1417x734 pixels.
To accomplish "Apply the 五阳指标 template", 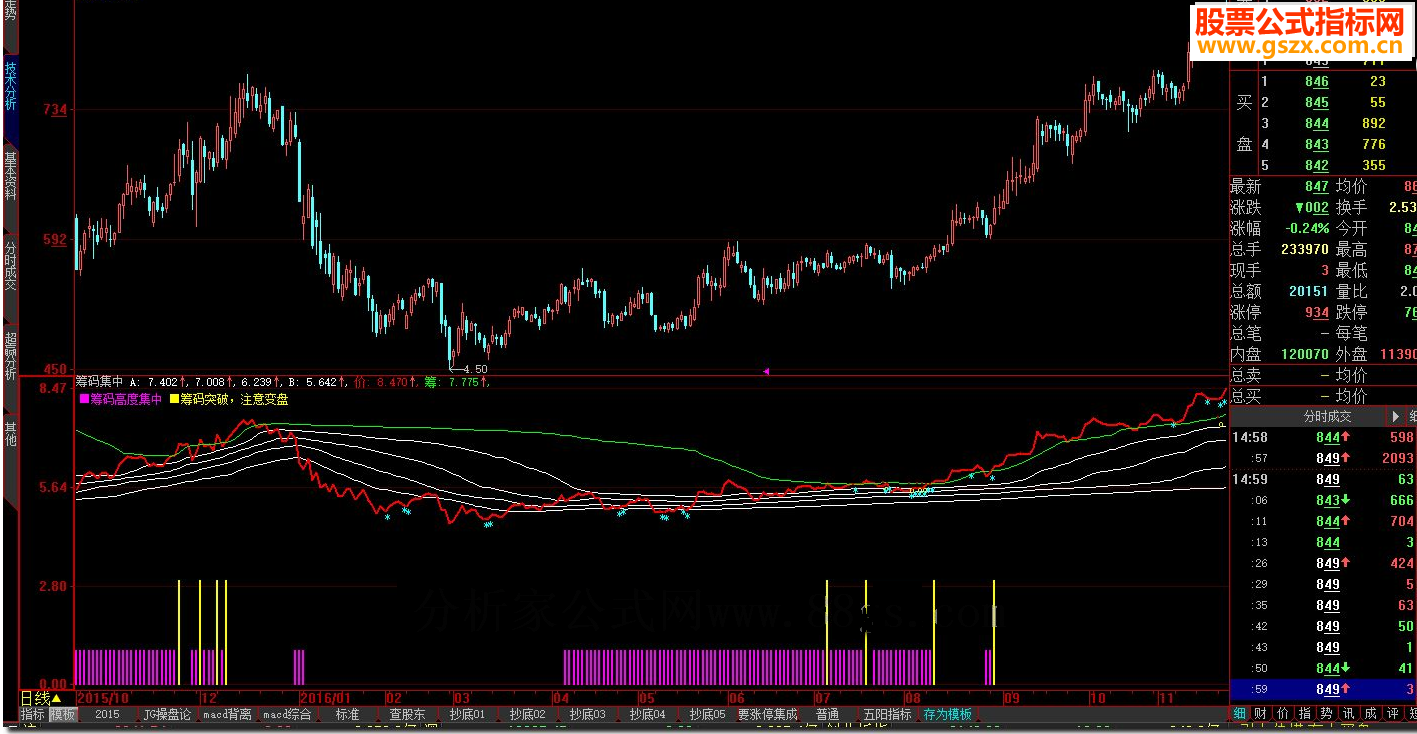I will pos(887,715).
